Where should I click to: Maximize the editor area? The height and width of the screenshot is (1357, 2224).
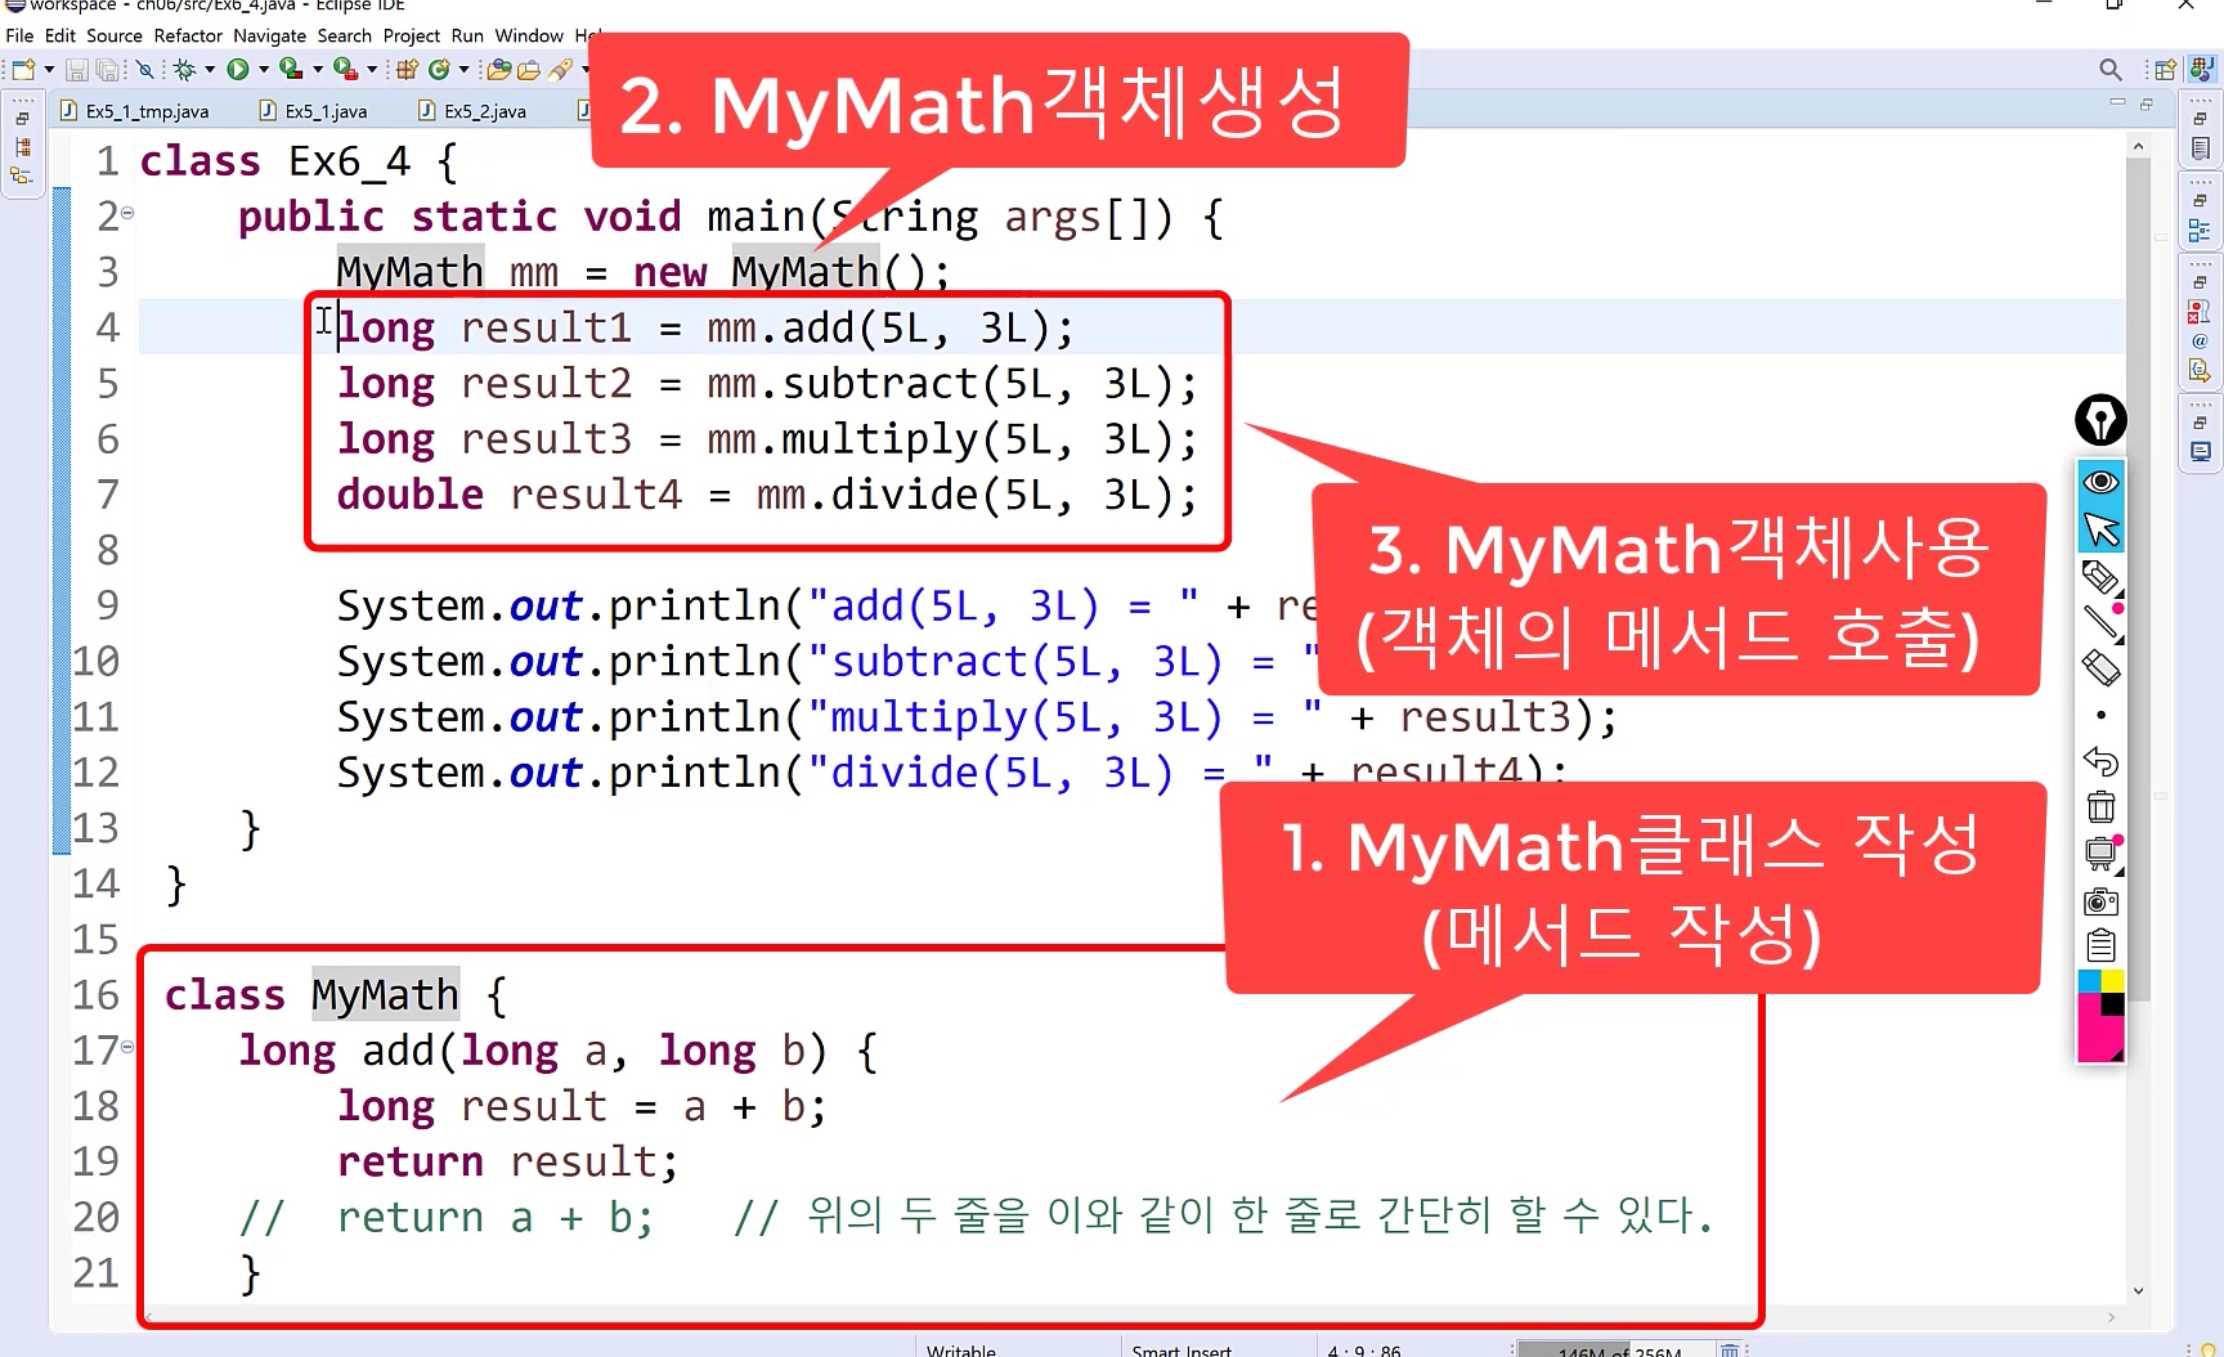coord(2146,104)
